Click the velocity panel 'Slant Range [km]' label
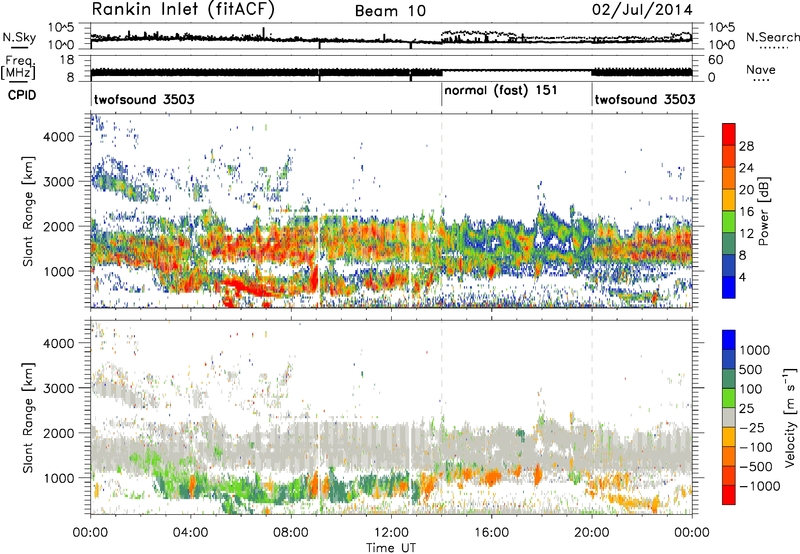This screenshot has width=800, height=554. coord(28,417)
